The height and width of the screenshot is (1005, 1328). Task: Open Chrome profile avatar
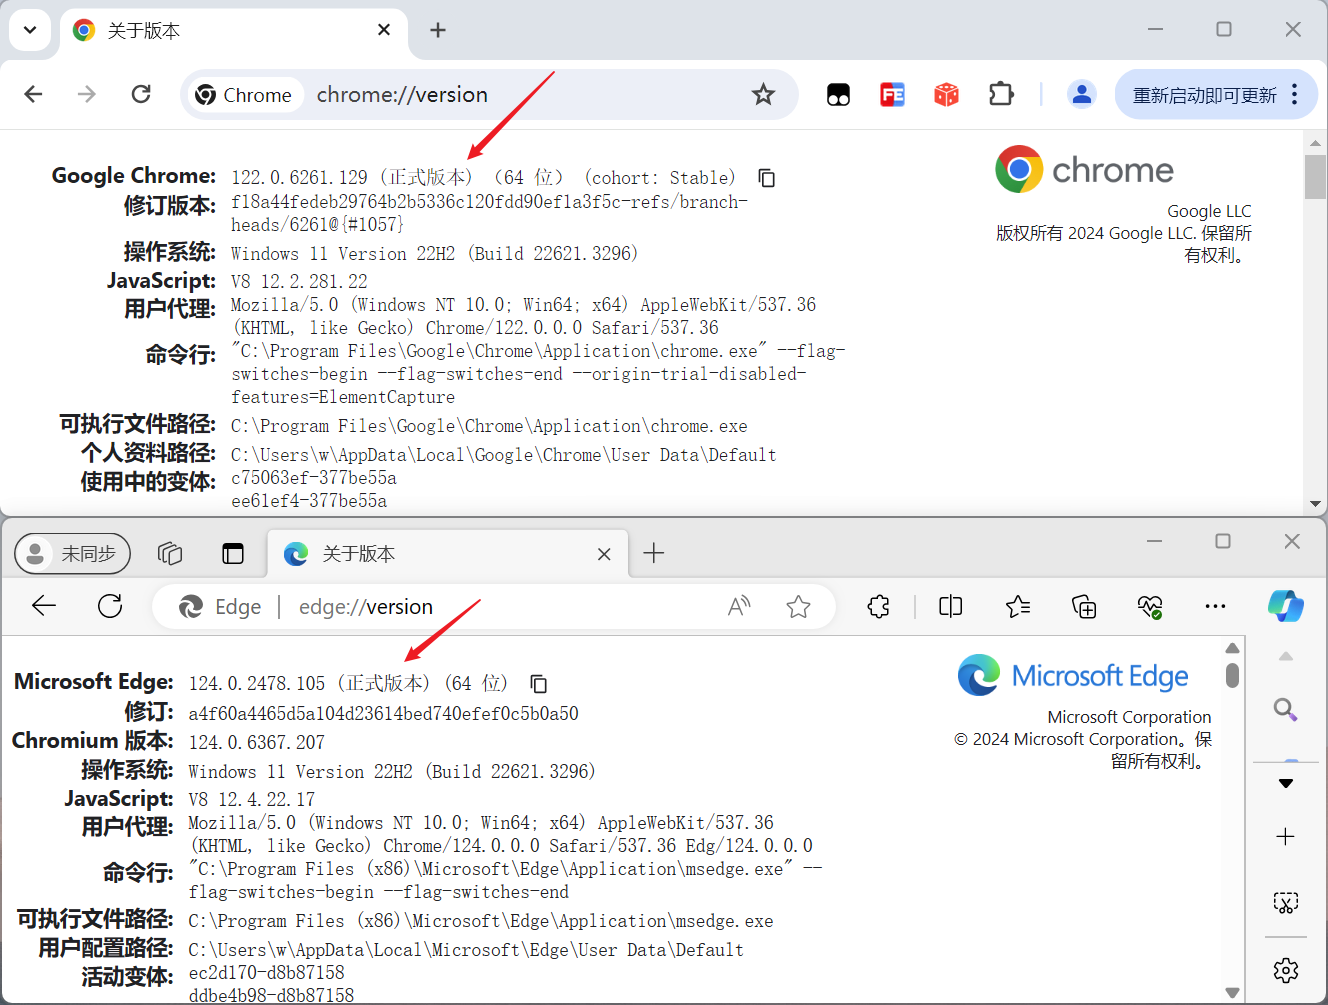(x=1081, y=95)
